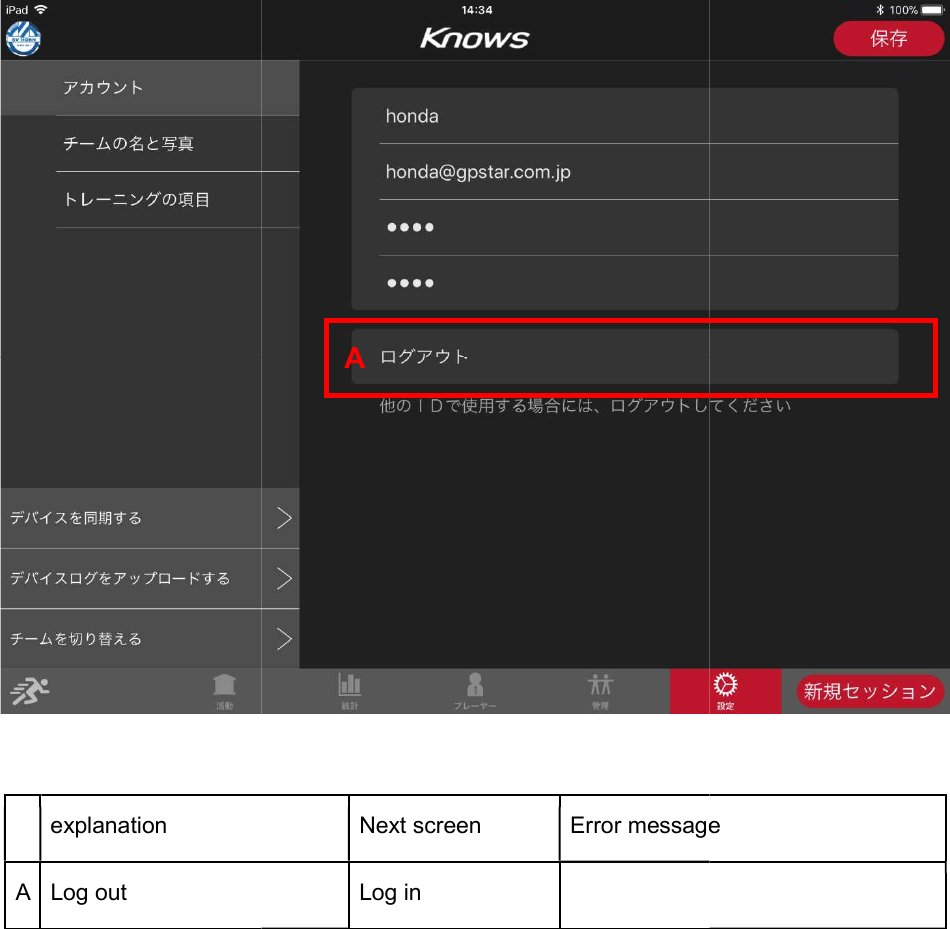The width and height of the screenshot is (950, 929).
Task: Open the 統計 statistics bar chart tab
Action: click(350, 691)
